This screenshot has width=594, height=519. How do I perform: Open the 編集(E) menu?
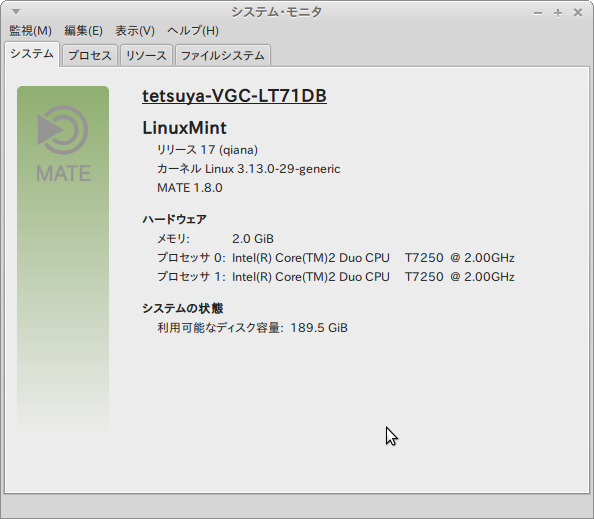point(83,31)
